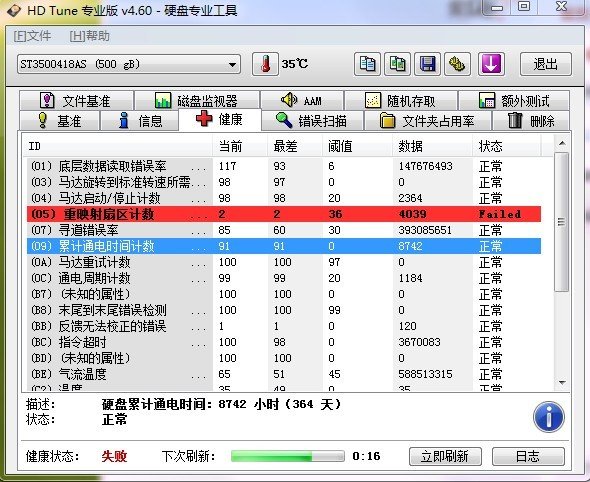Switch to the 信息 tab
This screenshot has height=482, width=590.
click(139, 121)
